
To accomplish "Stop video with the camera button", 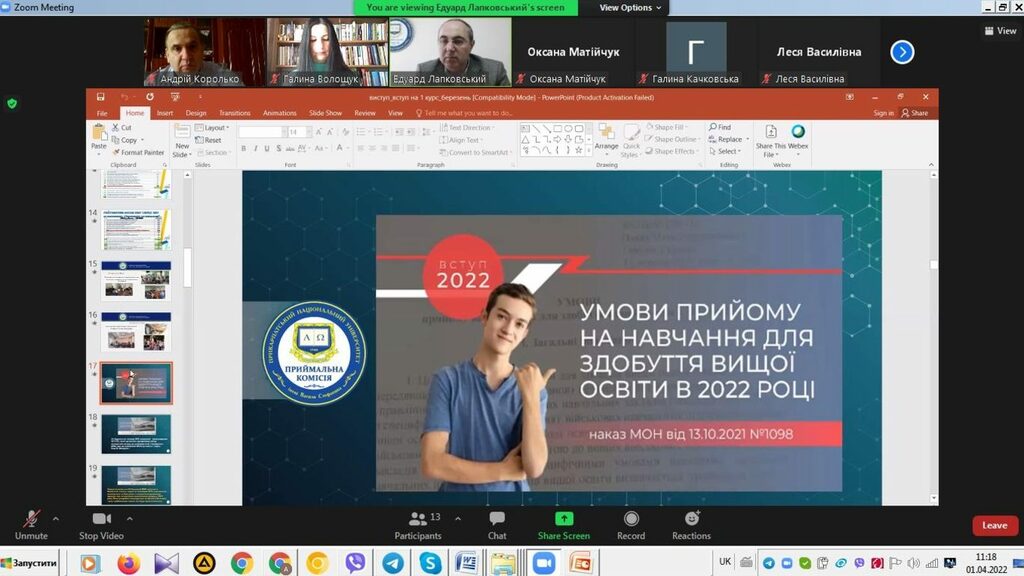I will point(101,520).
